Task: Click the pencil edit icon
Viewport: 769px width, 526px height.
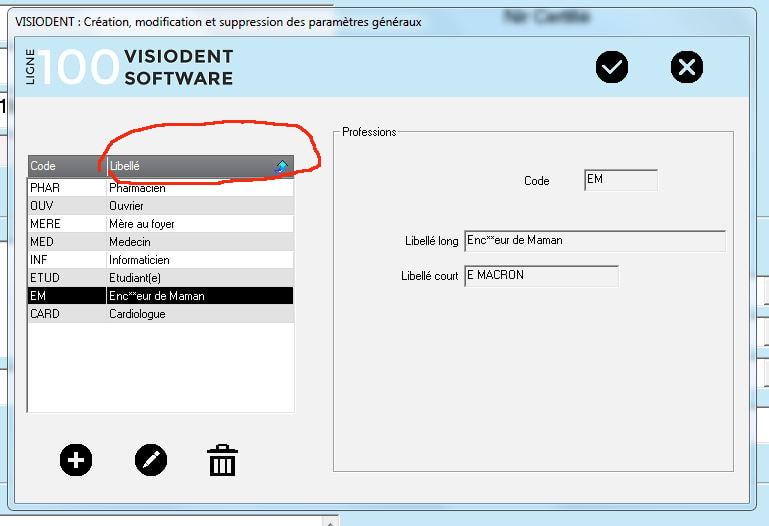Action: click(x=150, y=460)
